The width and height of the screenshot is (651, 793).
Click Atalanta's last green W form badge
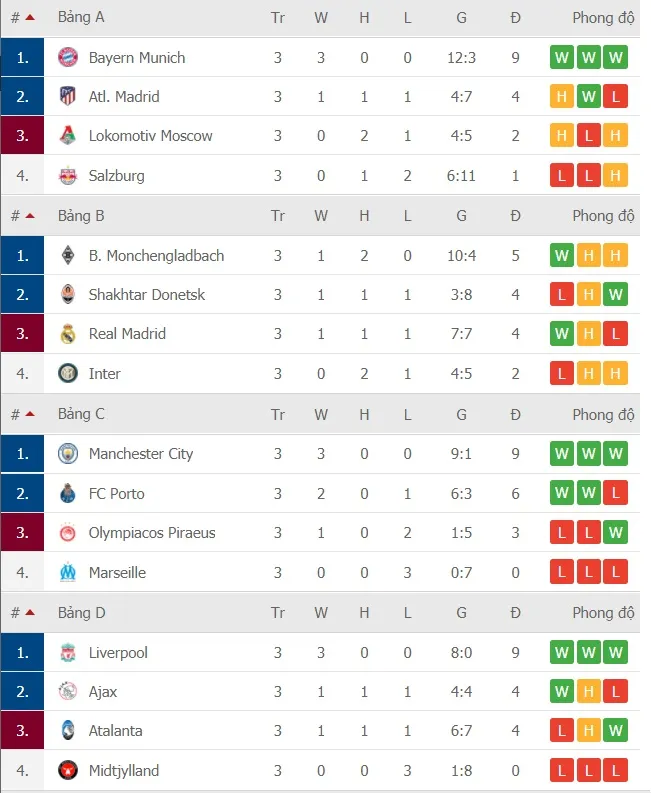[x=615, y=731]
